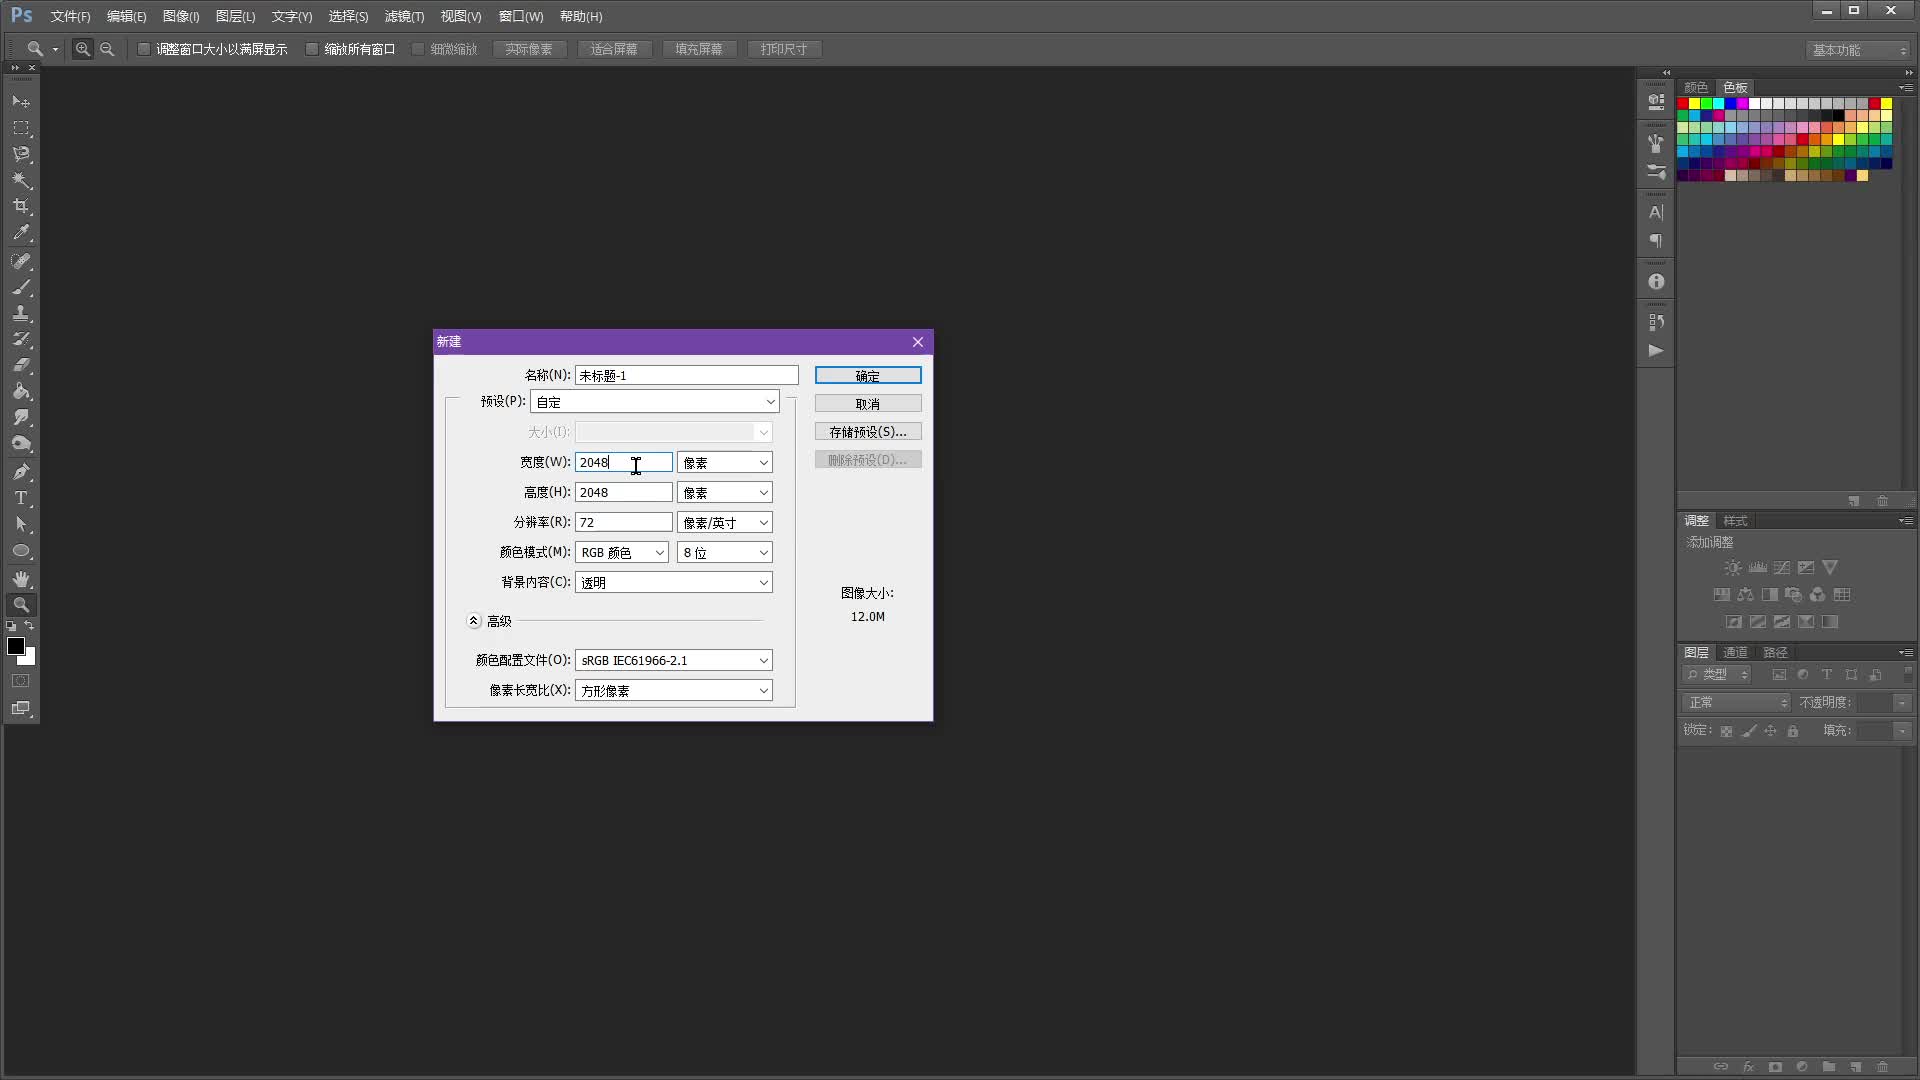1920x1080 pixels.
Task: Click 取消 to cancel new document
Action: [x=868, y=403]
